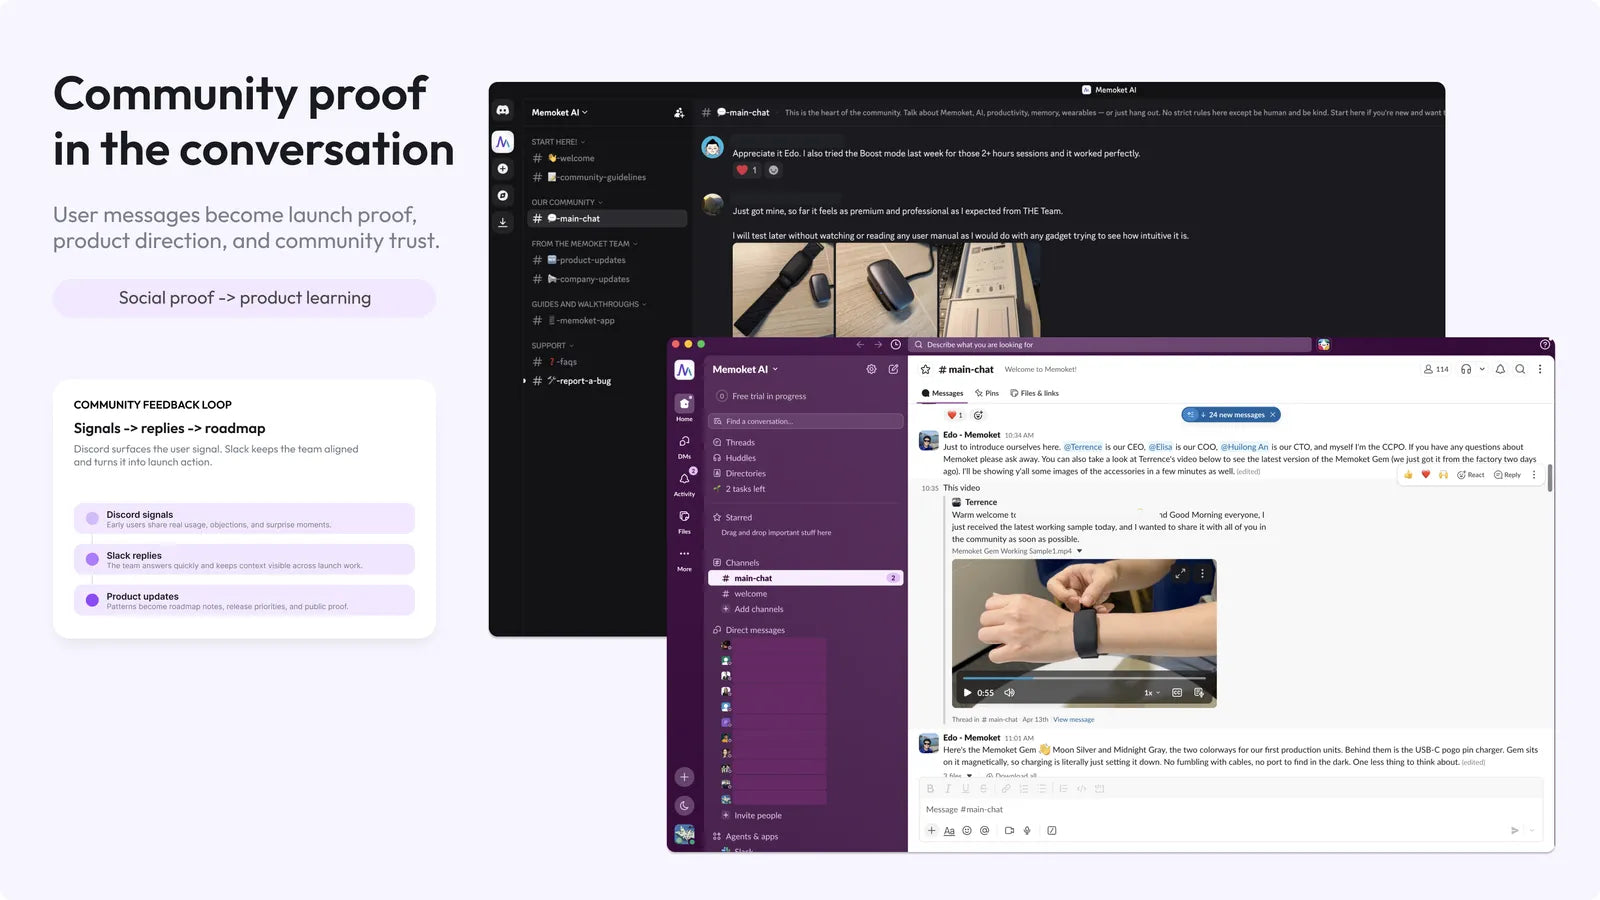
Task: Click the slash shortcuts icon in composer
Action: 1052,830
